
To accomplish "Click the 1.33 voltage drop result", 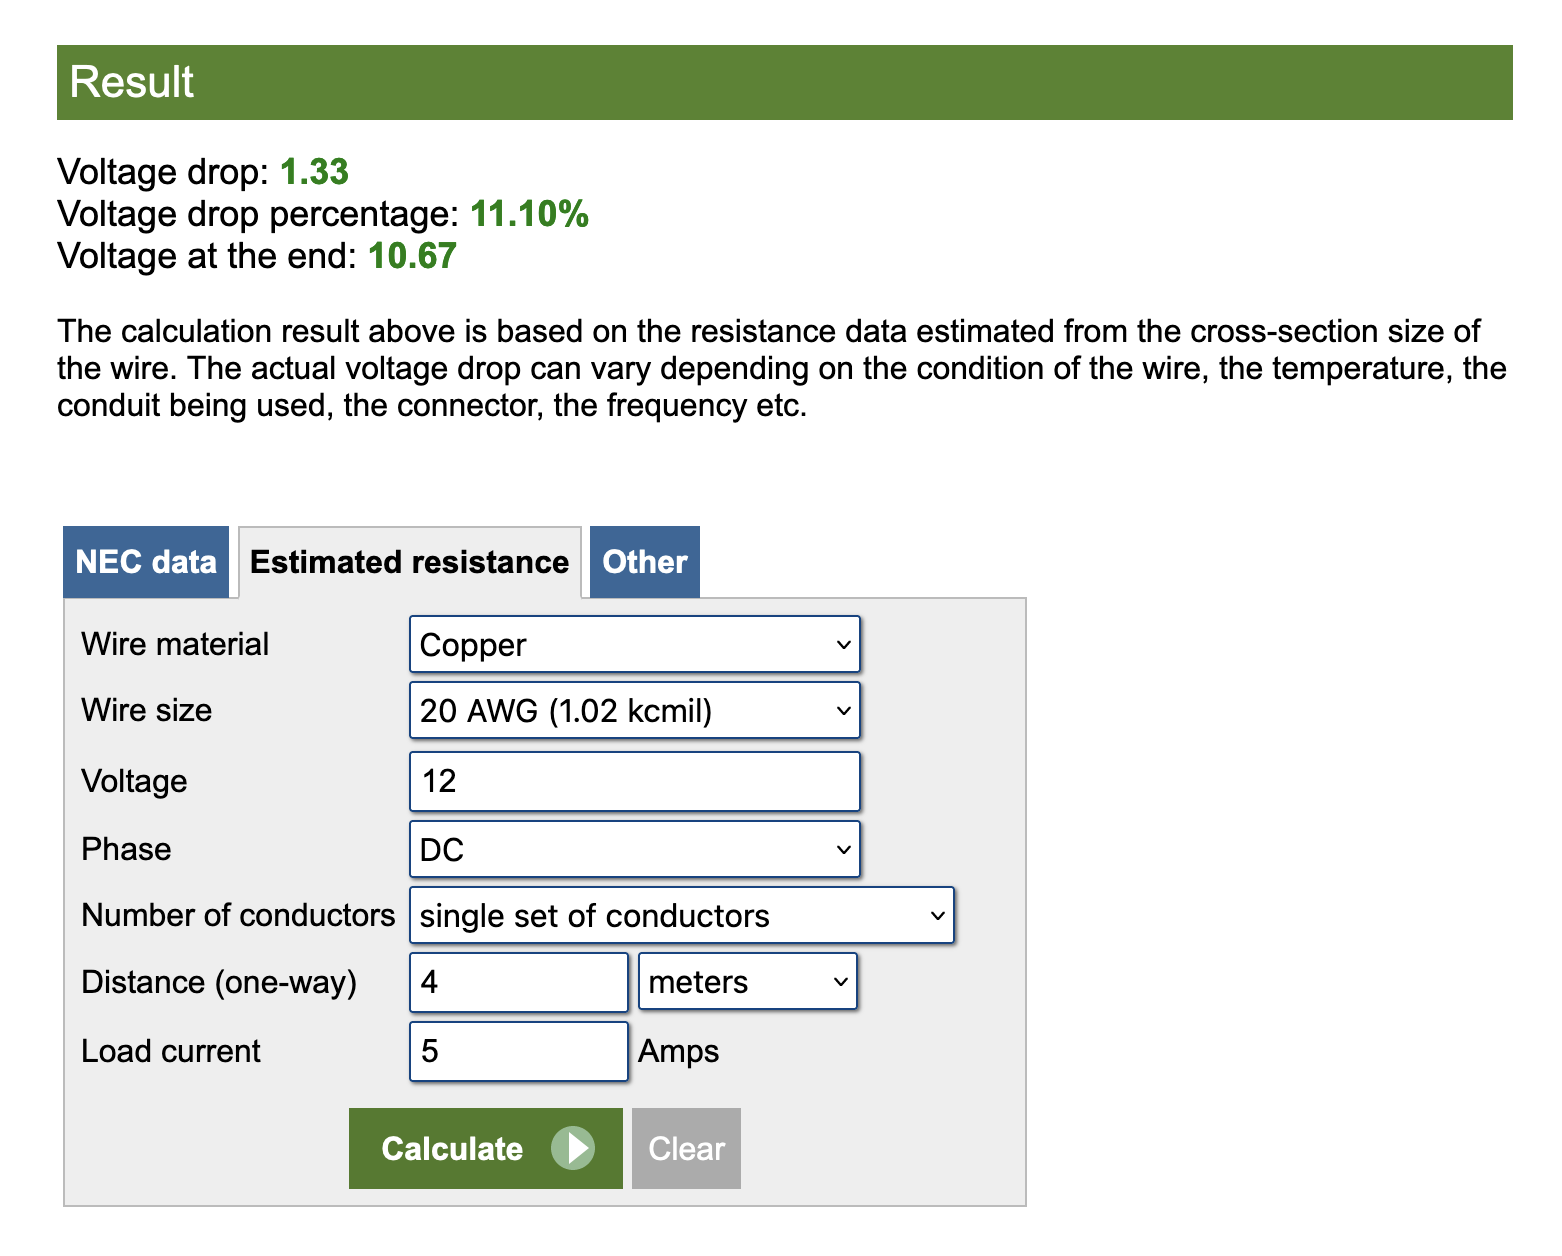I will [x=314, y=172].
